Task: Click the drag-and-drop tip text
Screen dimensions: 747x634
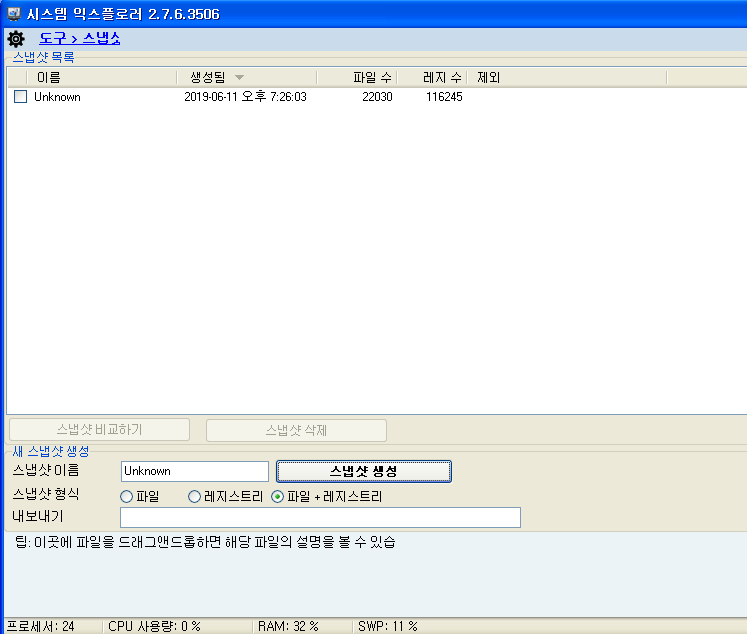Action: 205,542
